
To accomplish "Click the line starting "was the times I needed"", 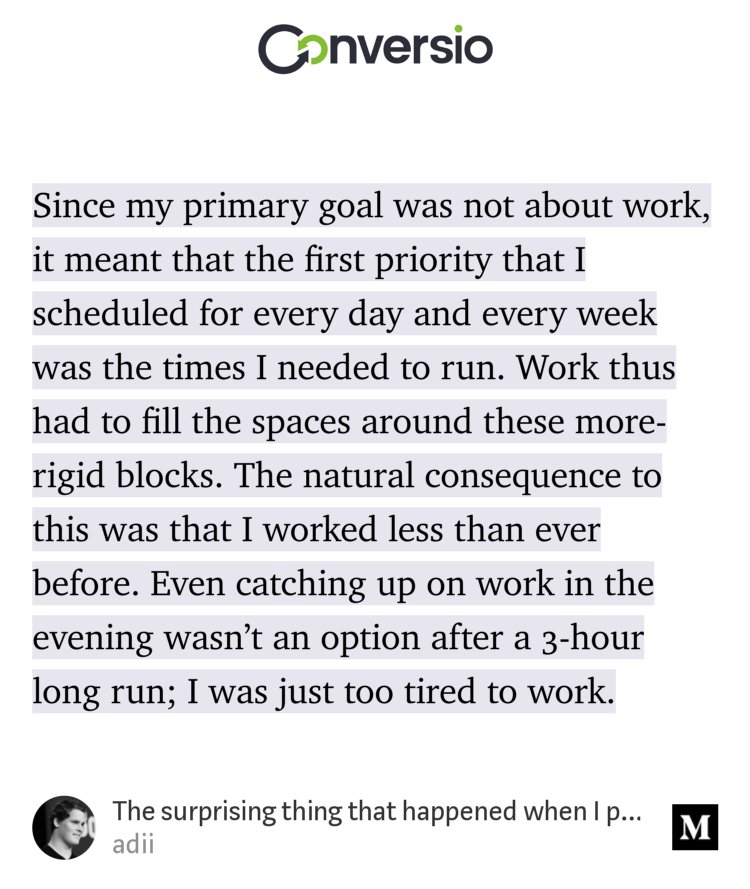I will (353, 367).
